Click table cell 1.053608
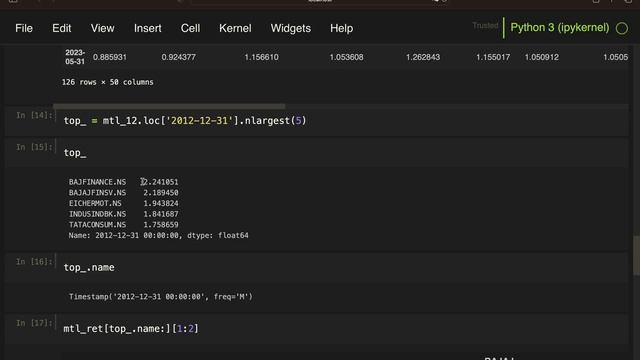This screenshot has height=360, width=640. pos(346,57)
